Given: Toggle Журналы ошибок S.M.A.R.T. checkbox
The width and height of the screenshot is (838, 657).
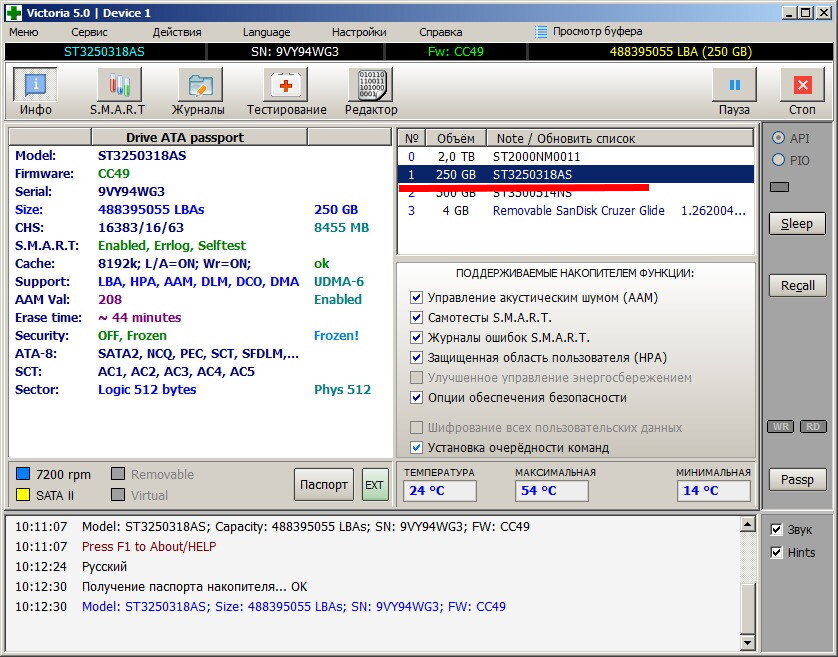Looking at the screenshot, I should pyautogui.click(x=416, y=337).
